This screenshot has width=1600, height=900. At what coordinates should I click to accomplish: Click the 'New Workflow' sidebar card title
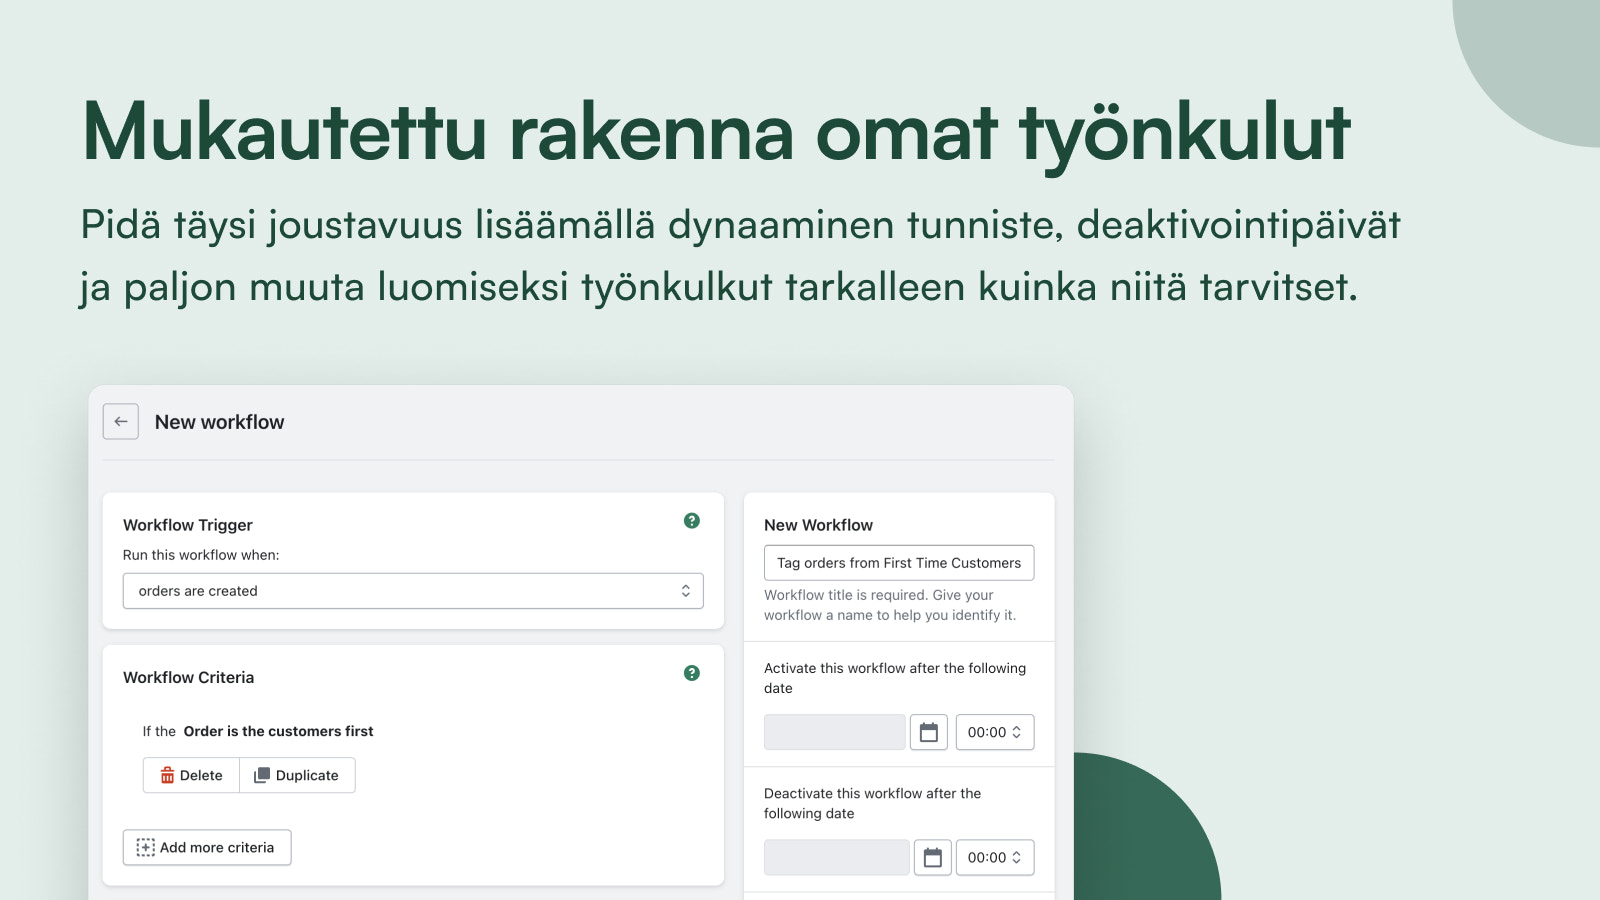[x=818, y=525]
